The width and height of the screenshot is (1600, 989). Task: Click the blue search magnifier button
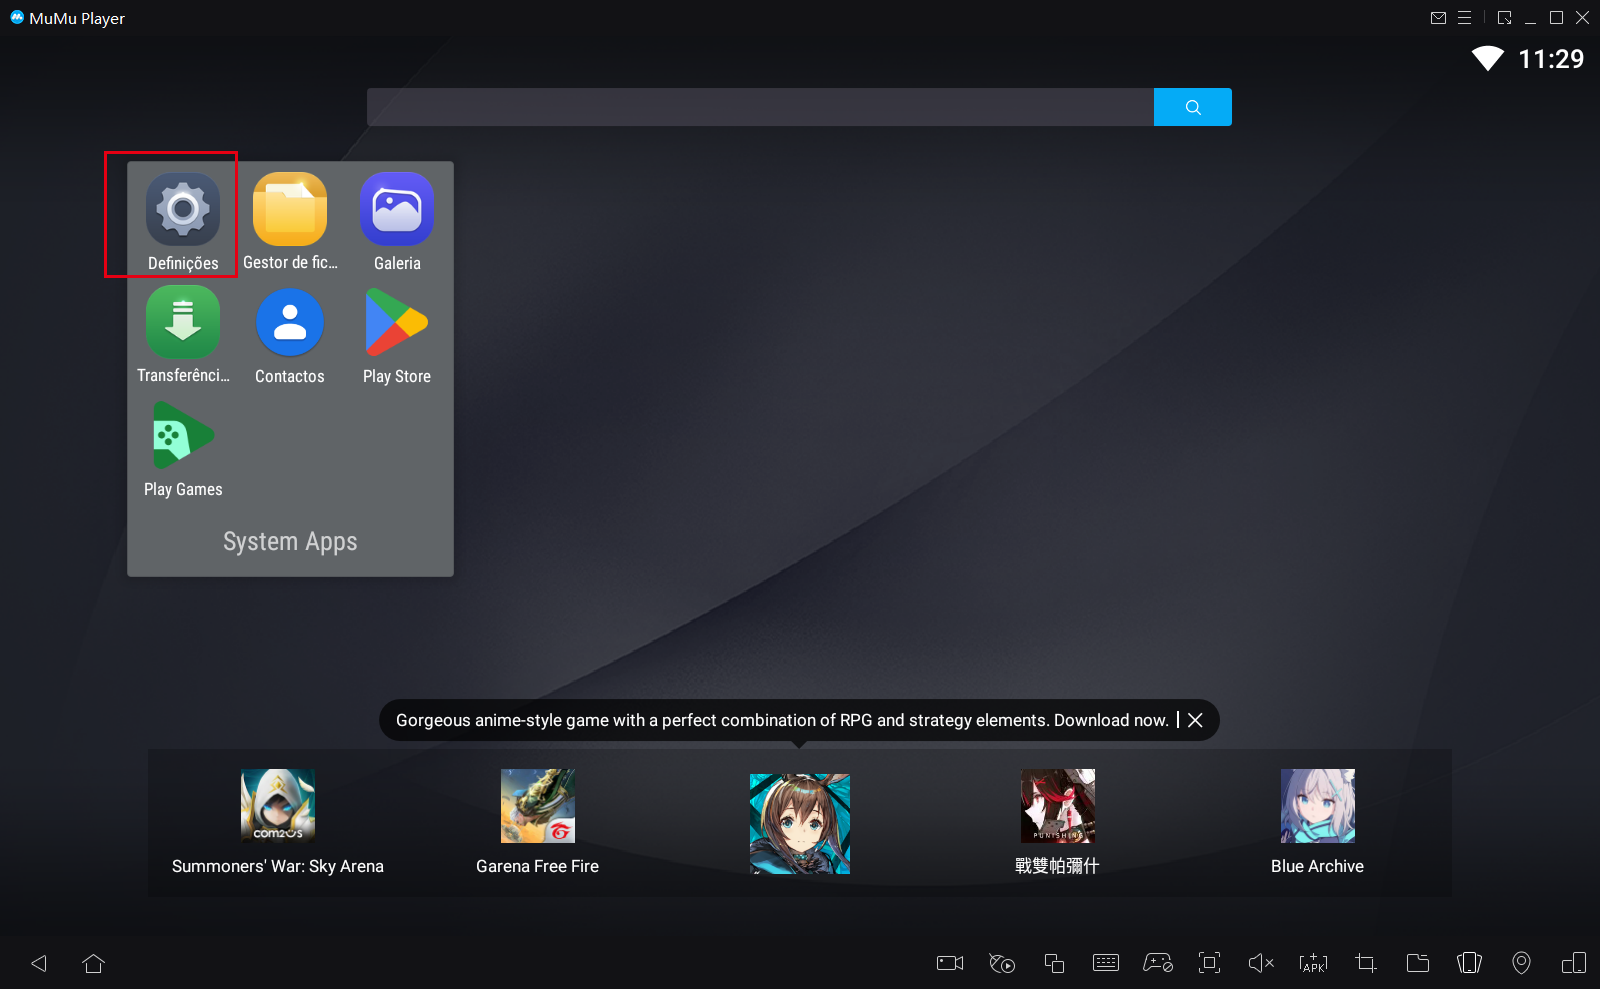(1193, 107)
